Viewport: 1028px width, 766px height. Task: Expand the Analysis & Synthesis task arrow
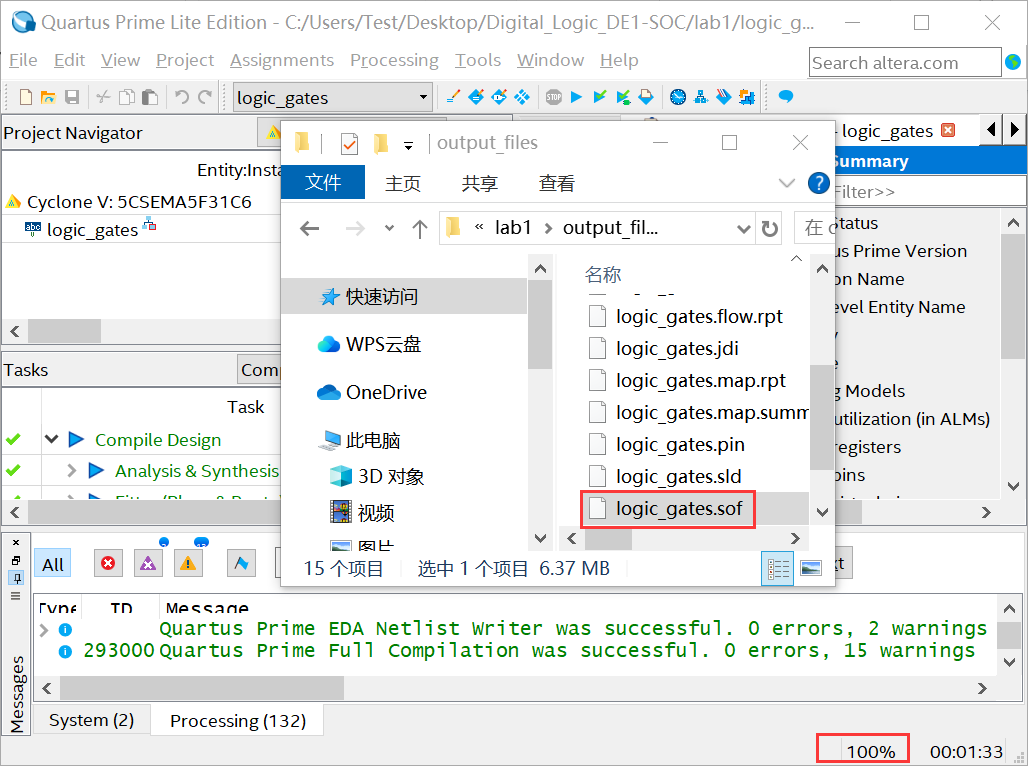pyautogui.click(x=71, y=470)
